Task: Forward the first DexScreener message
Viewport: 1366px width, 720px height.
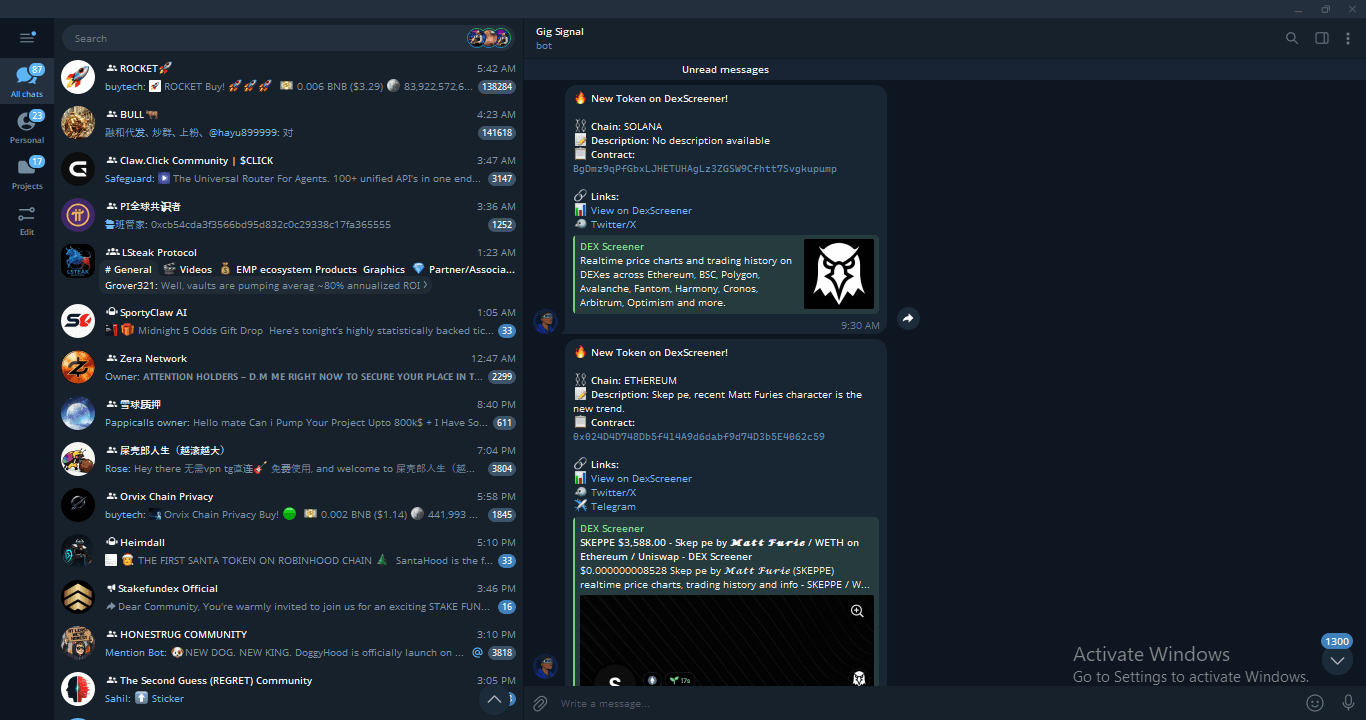Action: click(908, 318)
